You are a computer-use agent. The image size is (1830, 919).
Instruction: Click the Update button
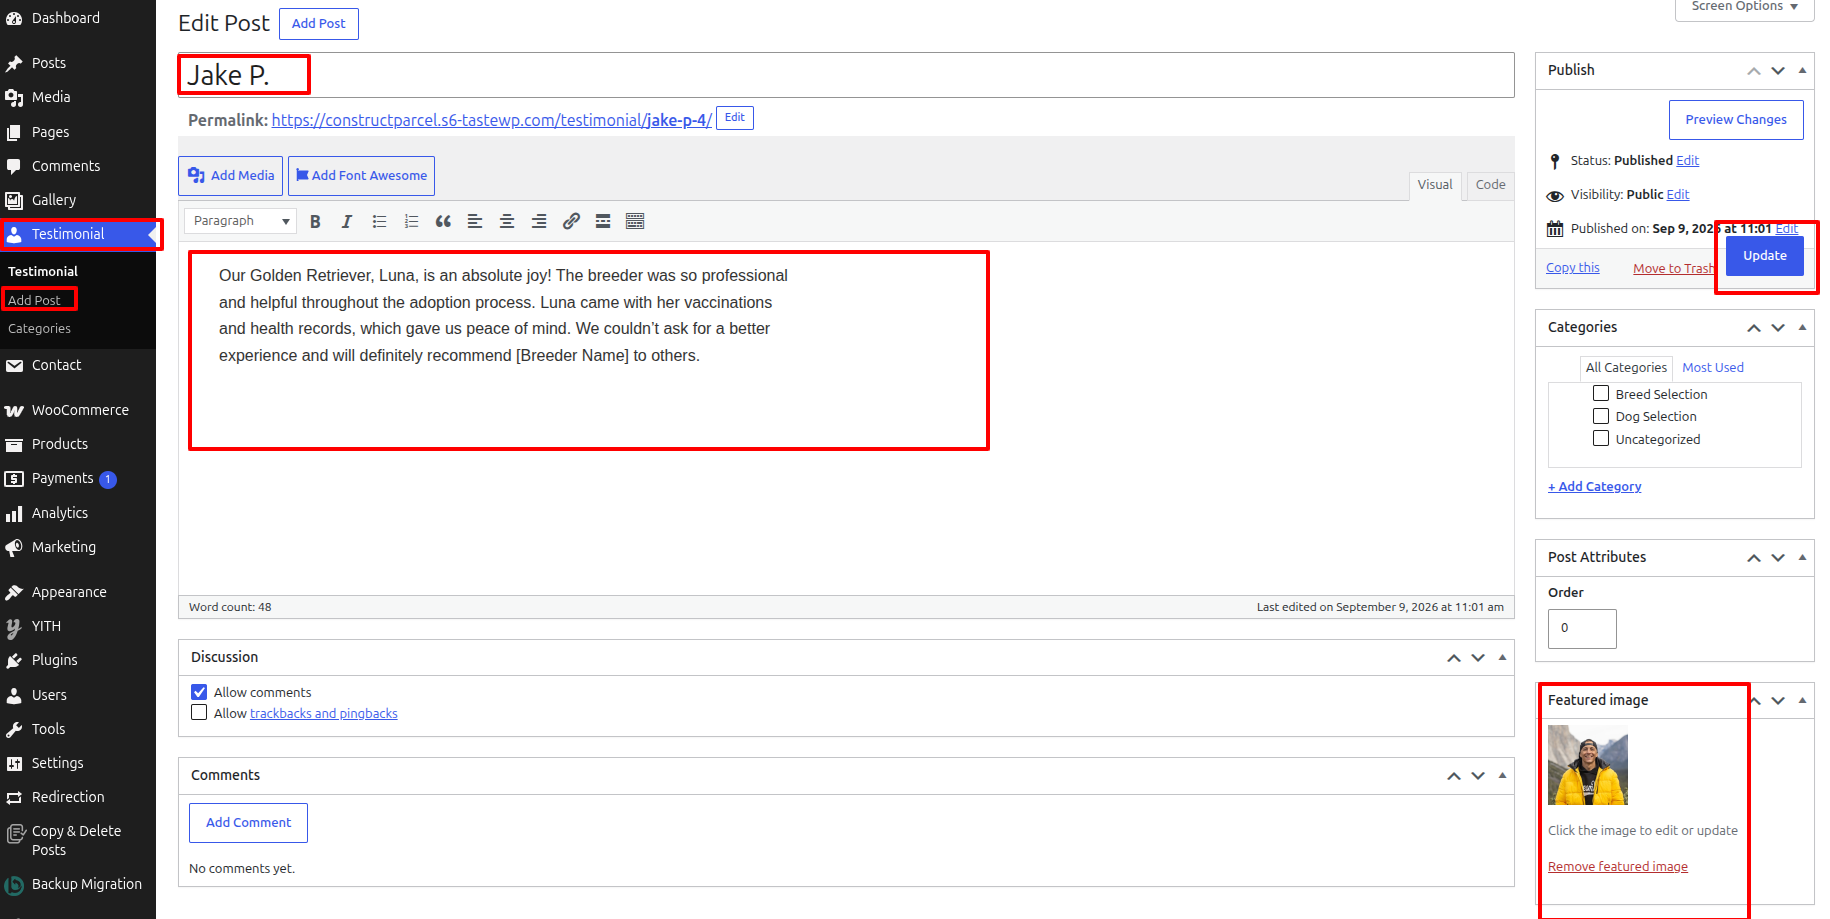click(x=1765, y=256)
